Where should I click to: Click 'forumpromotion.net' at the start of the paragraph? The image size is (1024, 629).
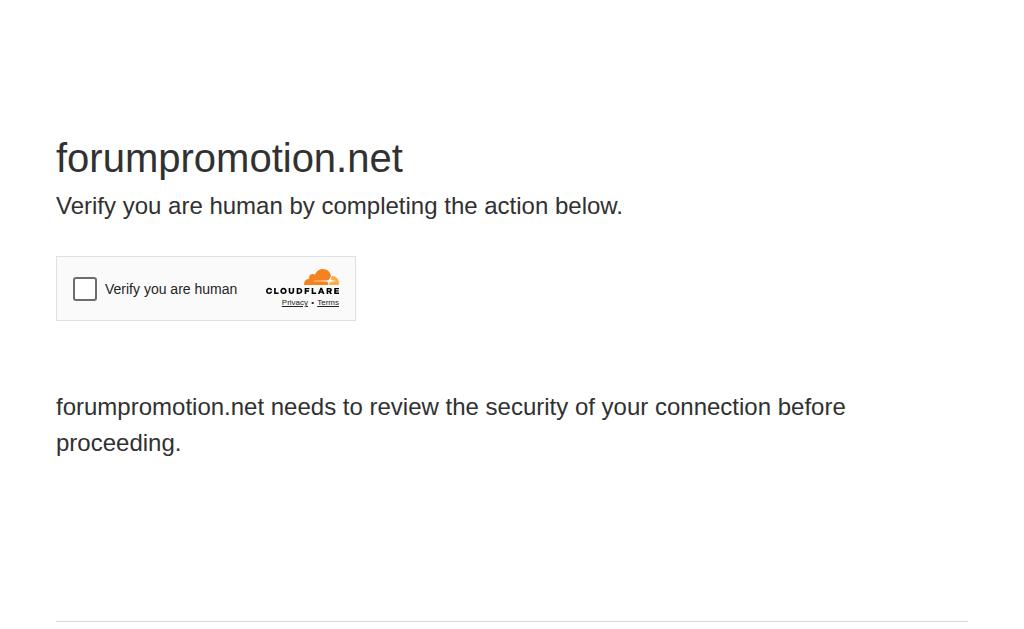(x=160, y=407)
